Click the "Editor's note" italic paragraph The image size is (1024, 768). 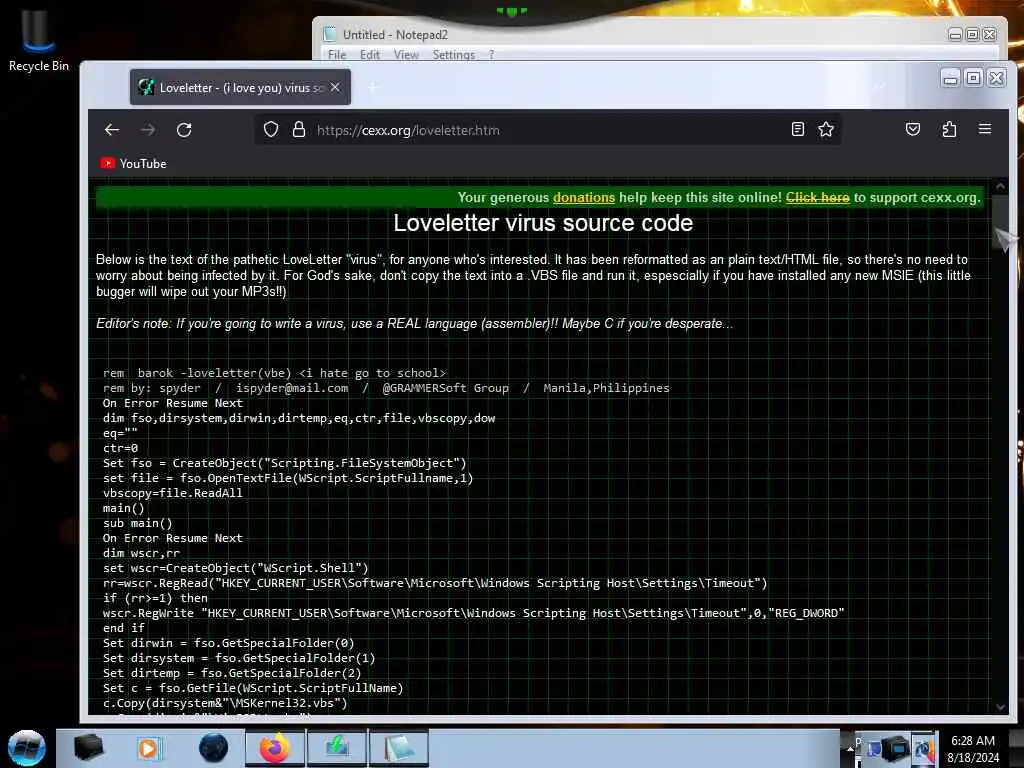[414, 324]
